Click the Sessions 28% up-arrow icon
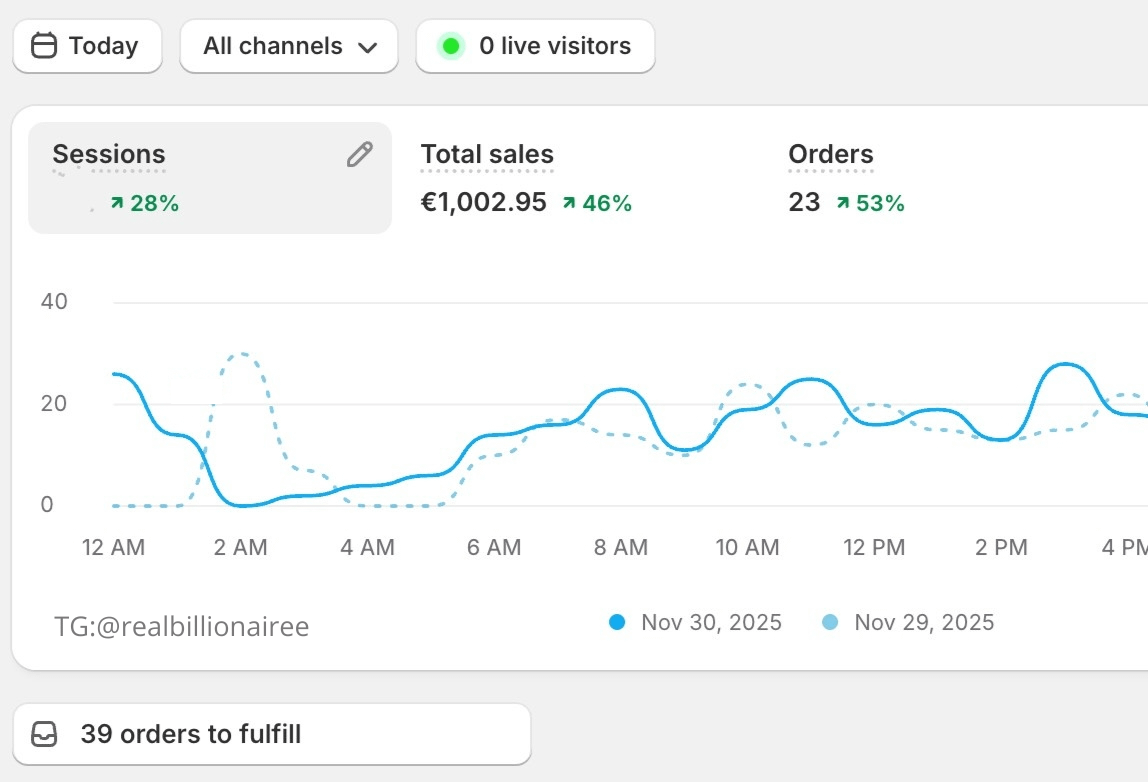The height and width of the screenshot is (782, 1148). (x=117, y=203)
